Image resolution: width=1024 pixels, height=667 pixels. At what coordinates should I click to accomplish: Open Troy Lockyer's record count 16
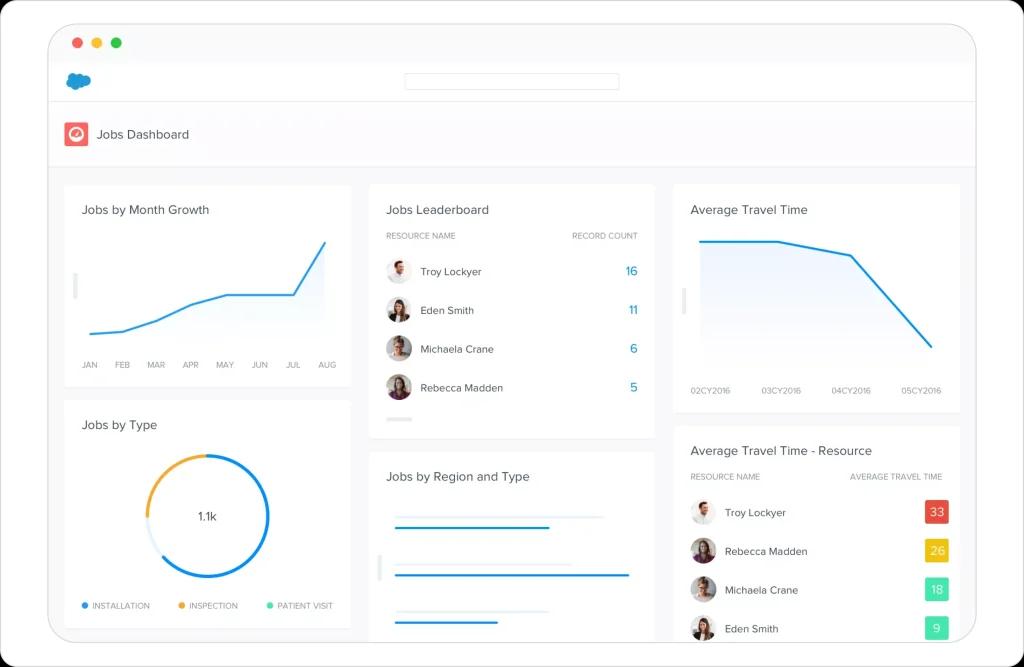631,272
